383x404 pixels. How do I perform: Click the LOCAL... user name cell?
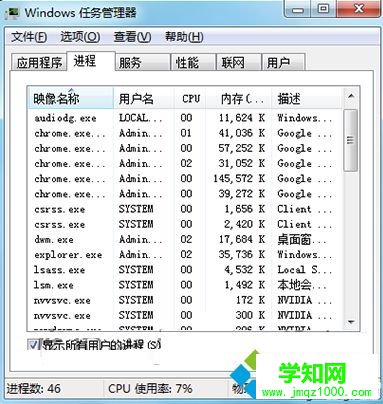[140, 118]
